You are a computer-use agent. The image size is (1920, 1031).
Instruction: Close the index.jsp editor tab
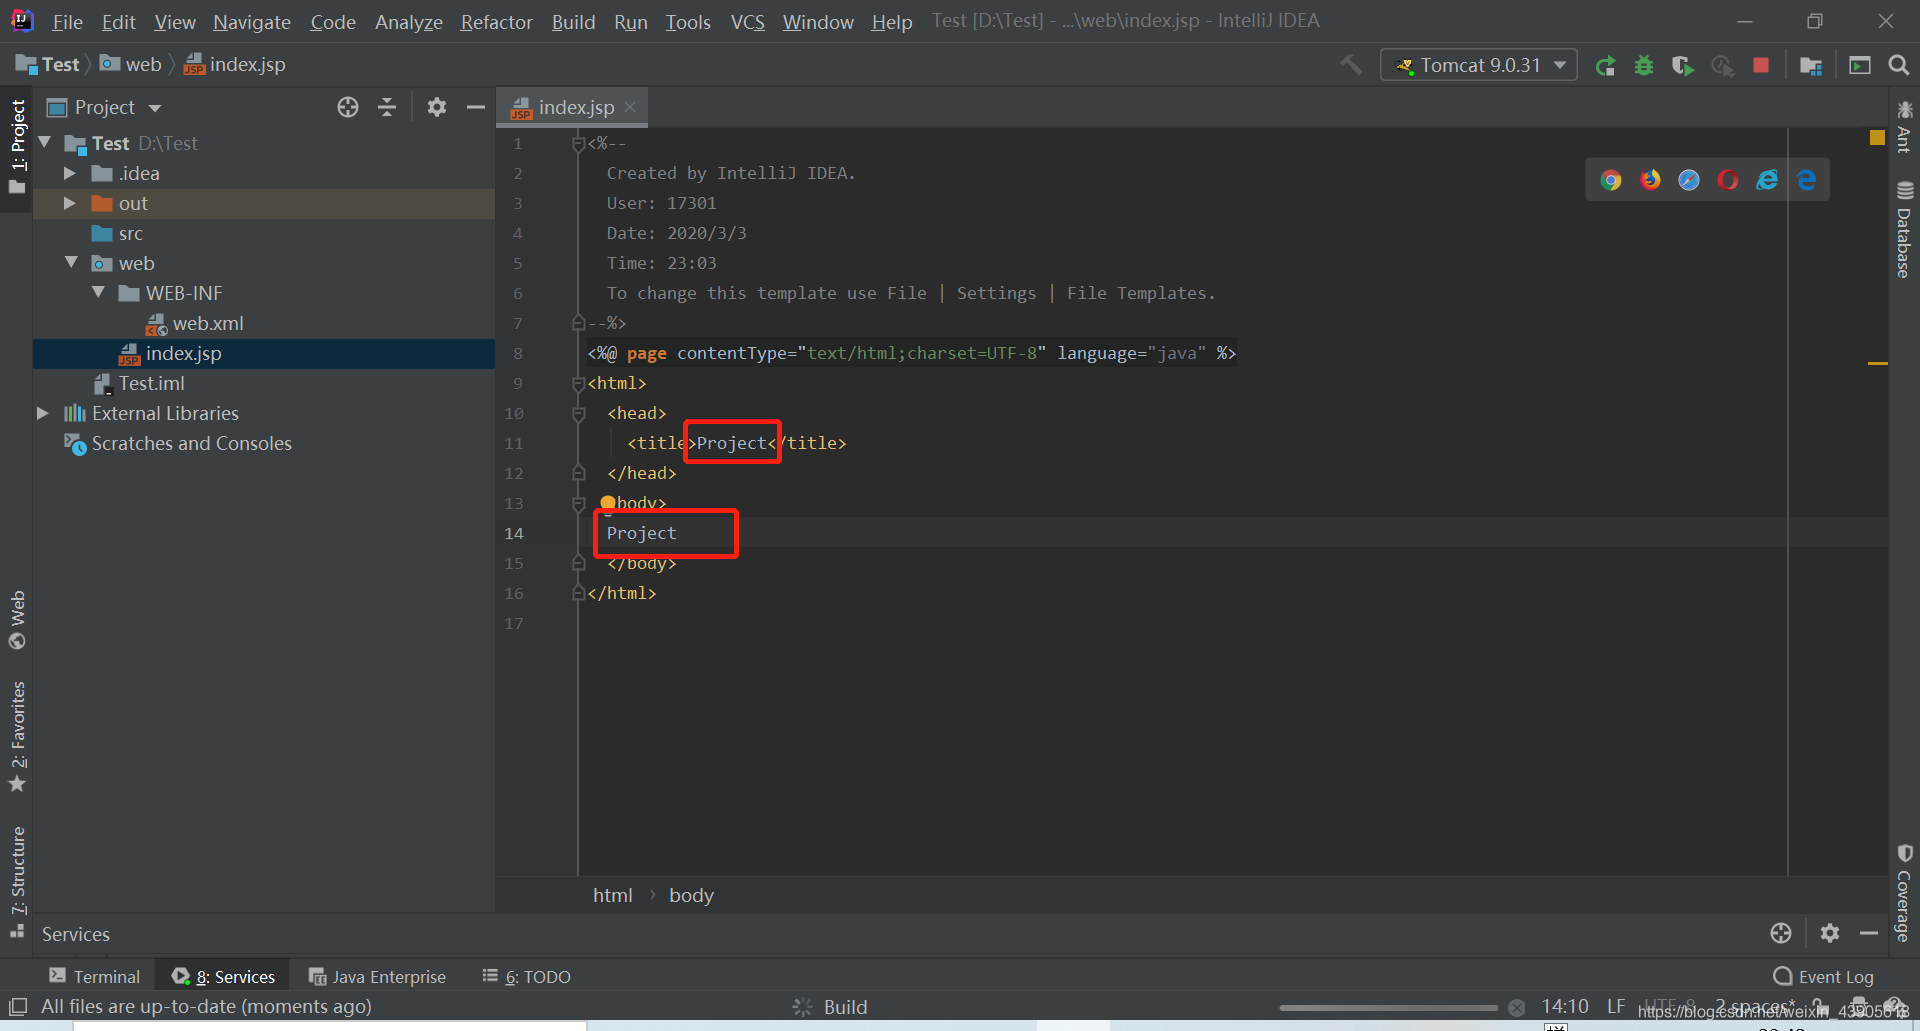point(630,107)
